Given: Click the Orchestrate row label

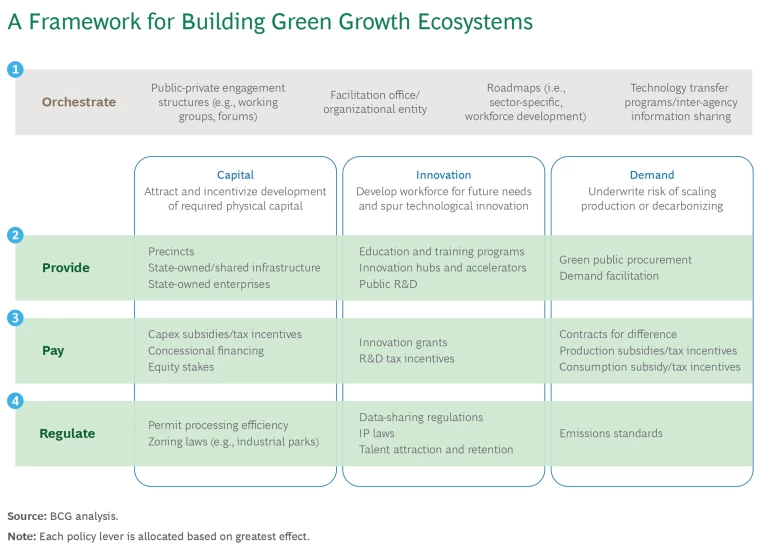Looking at the screenshot, I should coord(79,102).
